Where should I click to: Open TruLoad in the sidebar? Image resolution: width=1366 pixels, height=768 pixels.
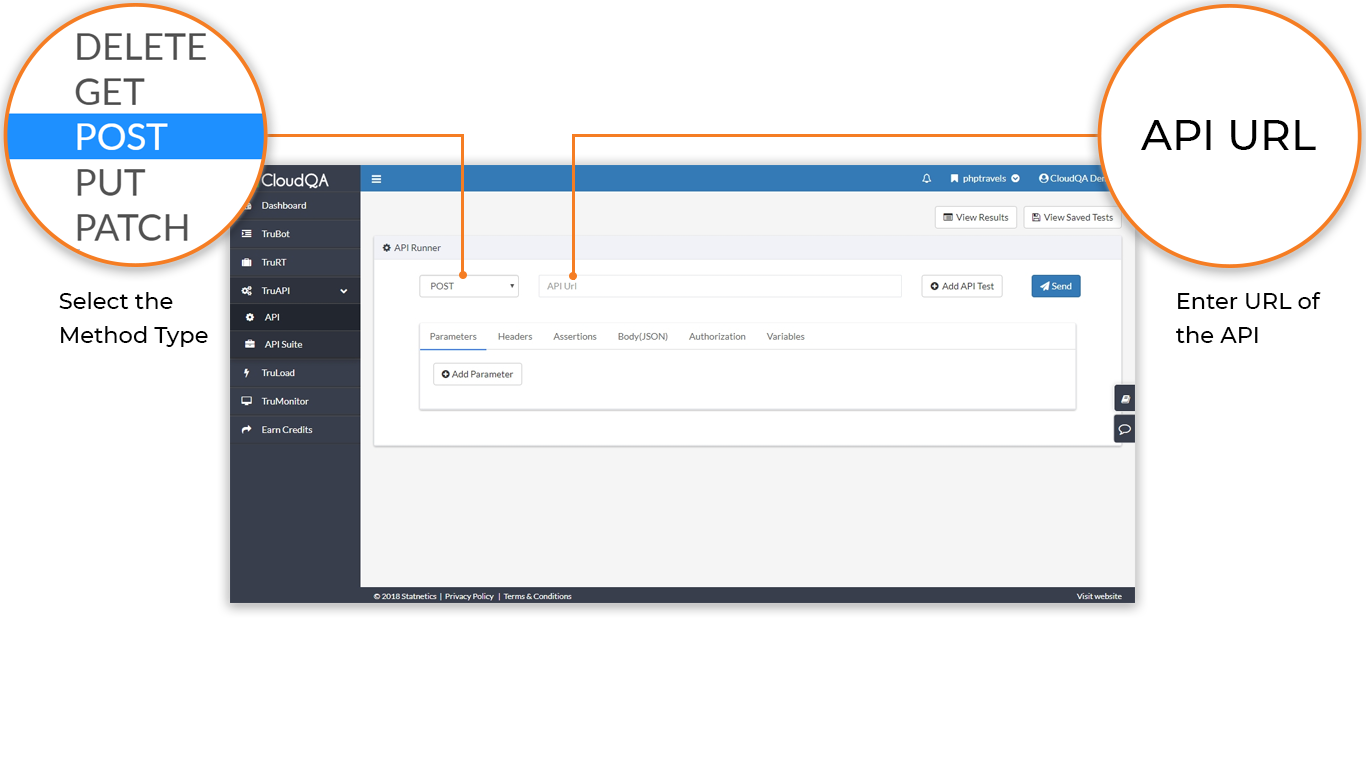coord(295,372)
